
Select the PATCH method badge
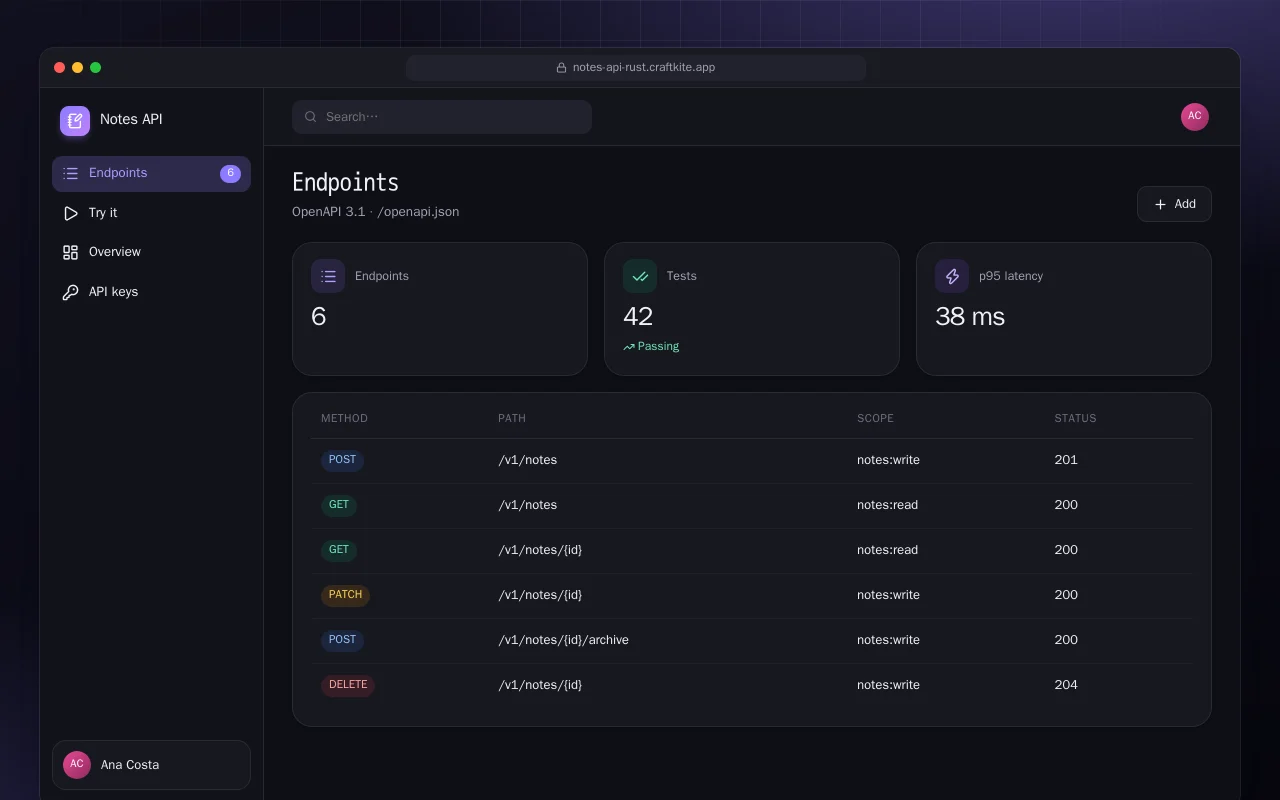[345, 595]
